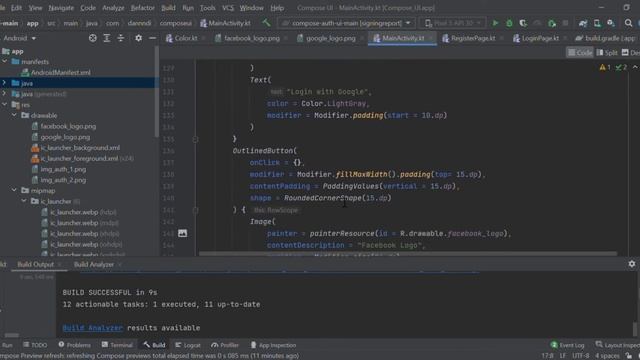Open the Device Manager icon
The width and height of the screenshot is (640, 360).
point(597,23)
